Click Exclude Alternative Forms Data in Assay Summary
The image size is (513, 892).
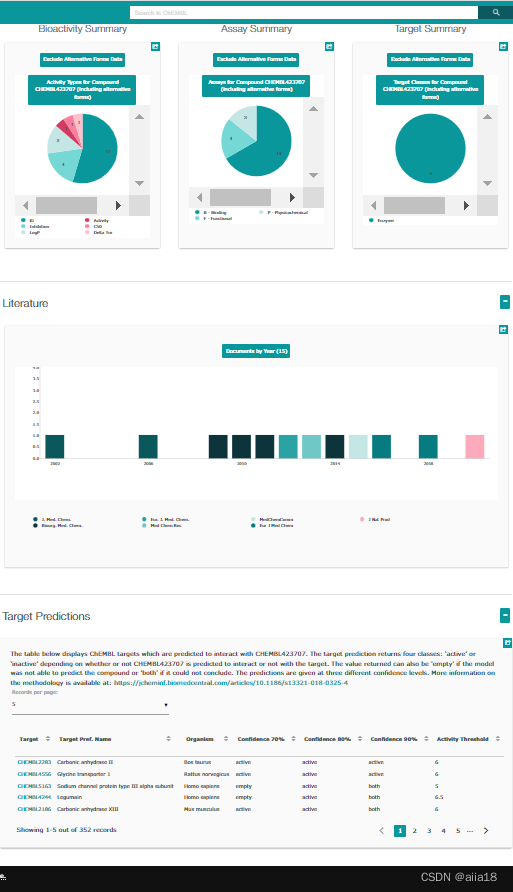point(256,59)
